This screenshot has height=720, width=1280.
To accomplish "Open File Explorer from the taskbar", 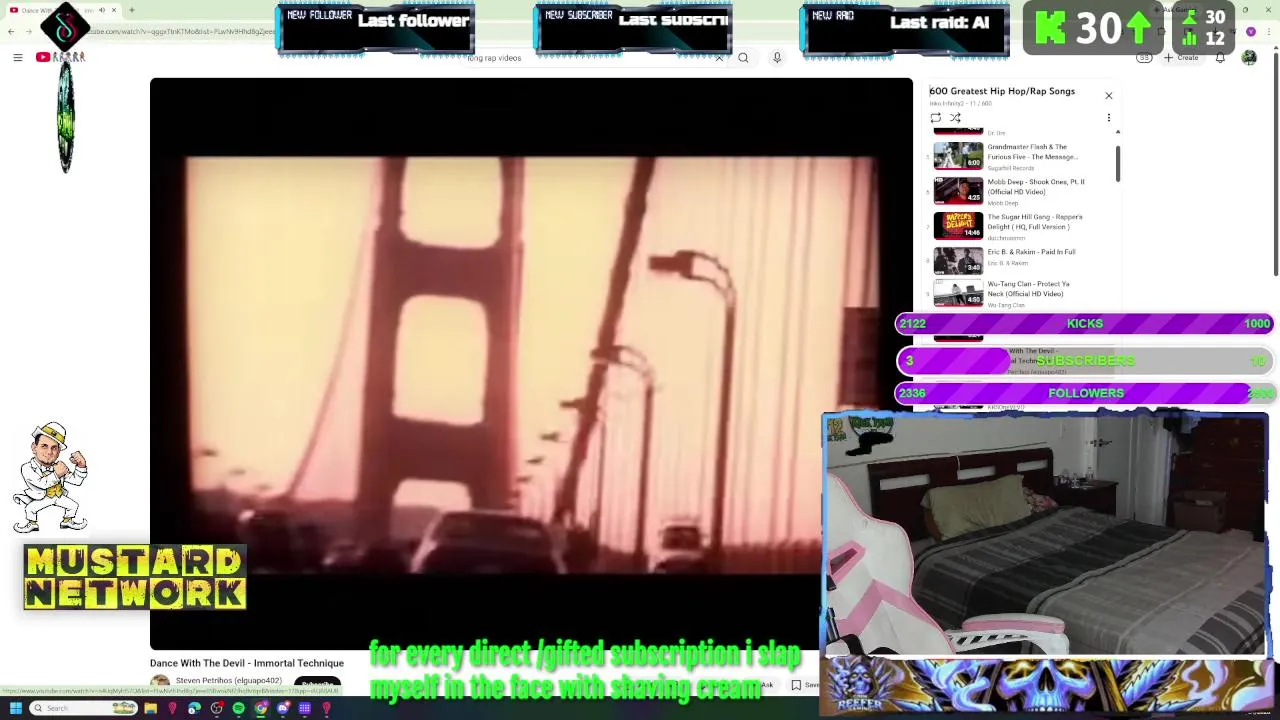I will pos(150,708).
